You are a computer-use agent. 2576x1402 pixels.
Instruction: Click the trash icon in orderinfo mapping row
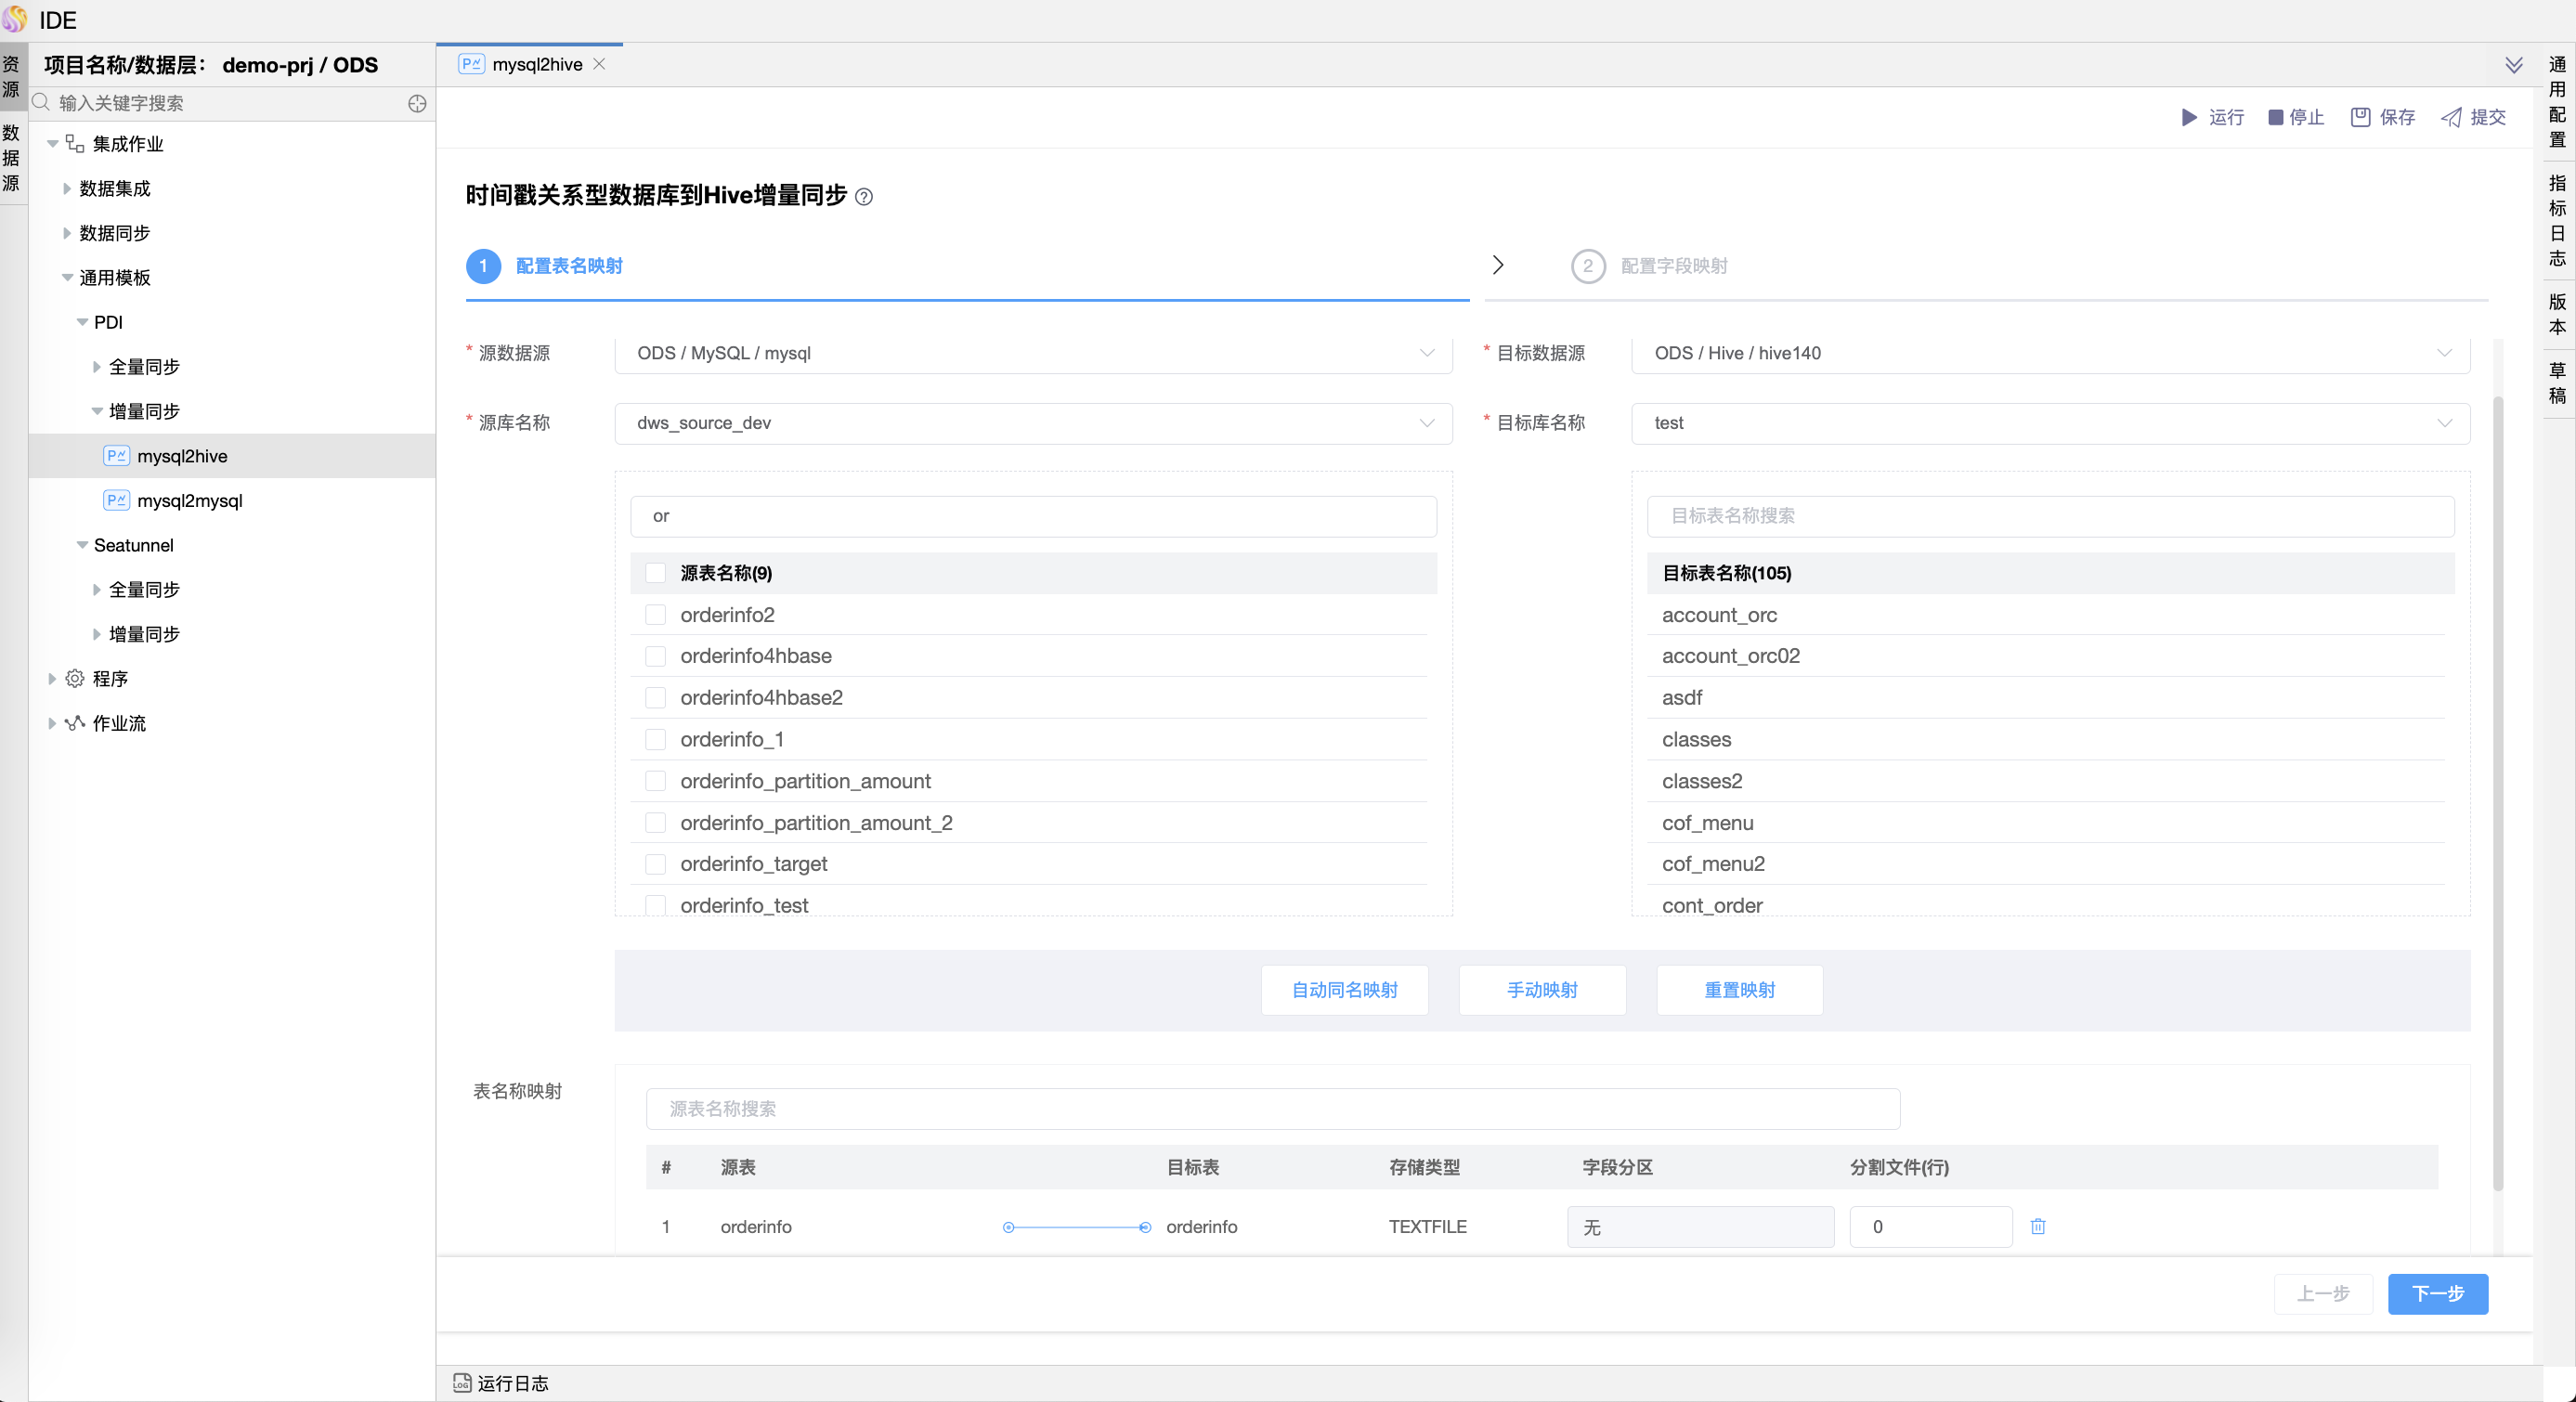(2038, 1226)
